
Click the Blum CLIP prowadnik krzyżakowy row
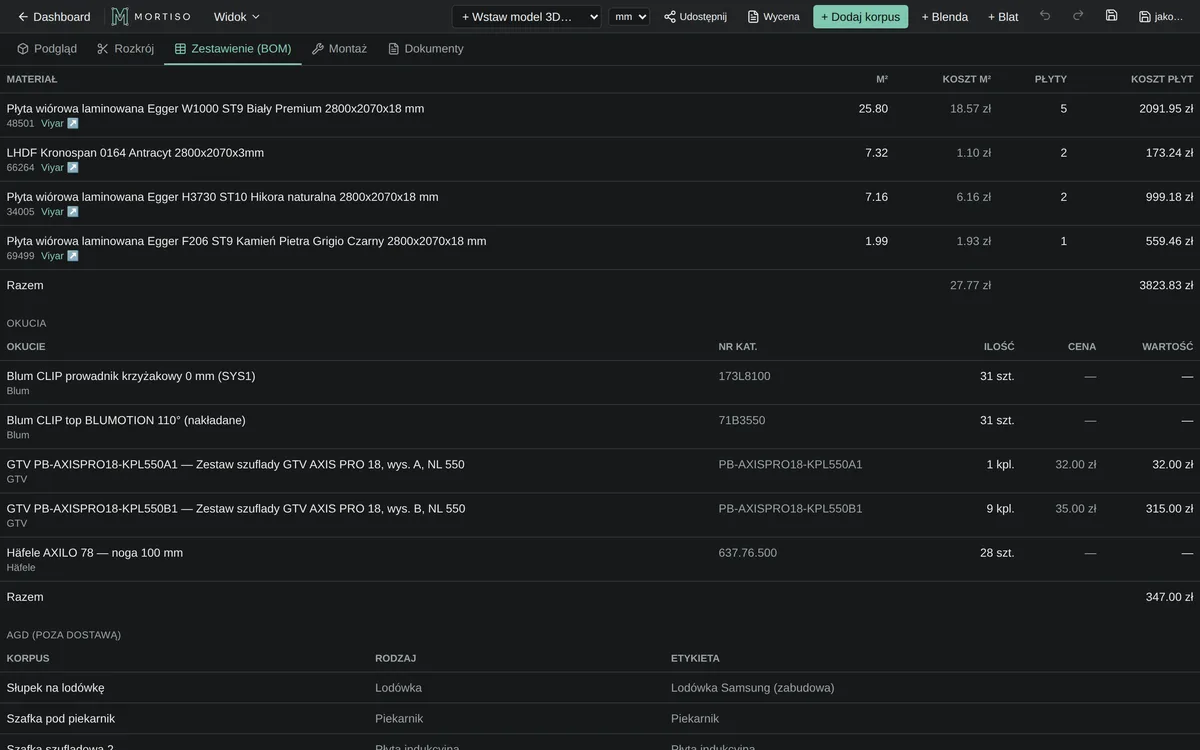pos(600,383)
